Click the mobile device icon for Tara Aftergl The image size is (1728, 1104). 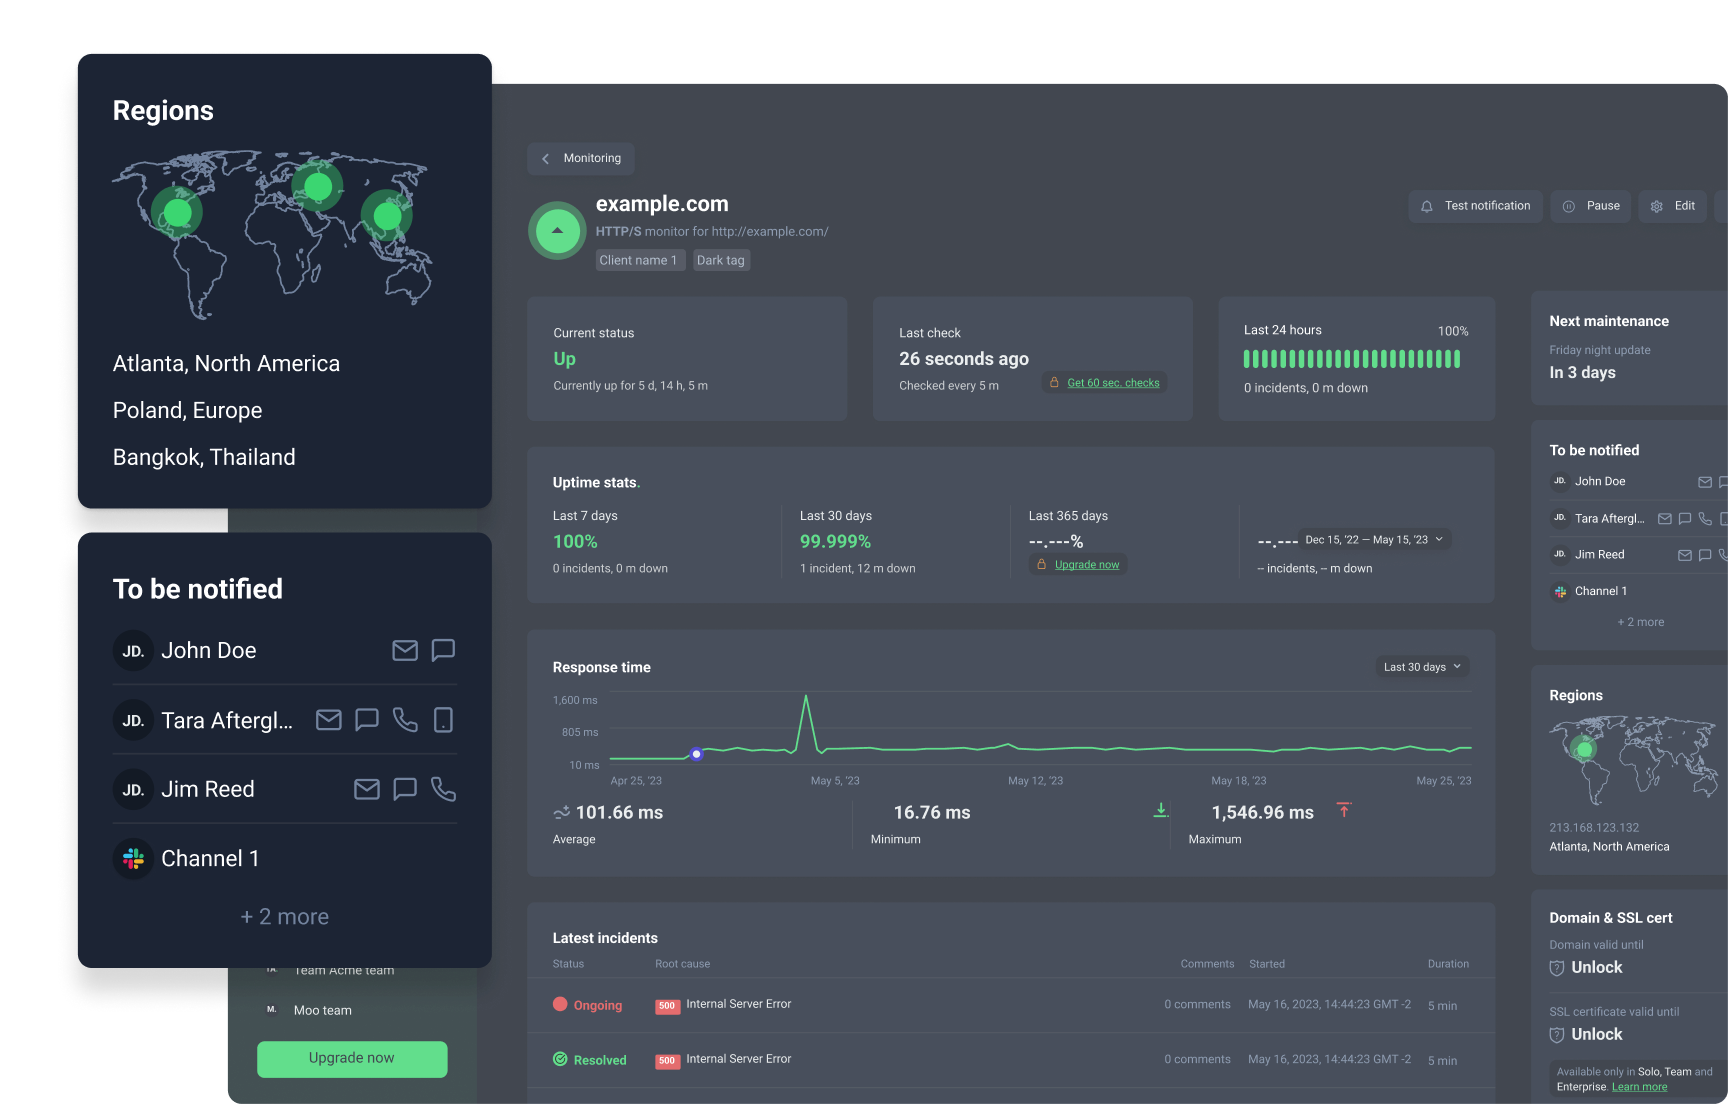tap(443, 720)
